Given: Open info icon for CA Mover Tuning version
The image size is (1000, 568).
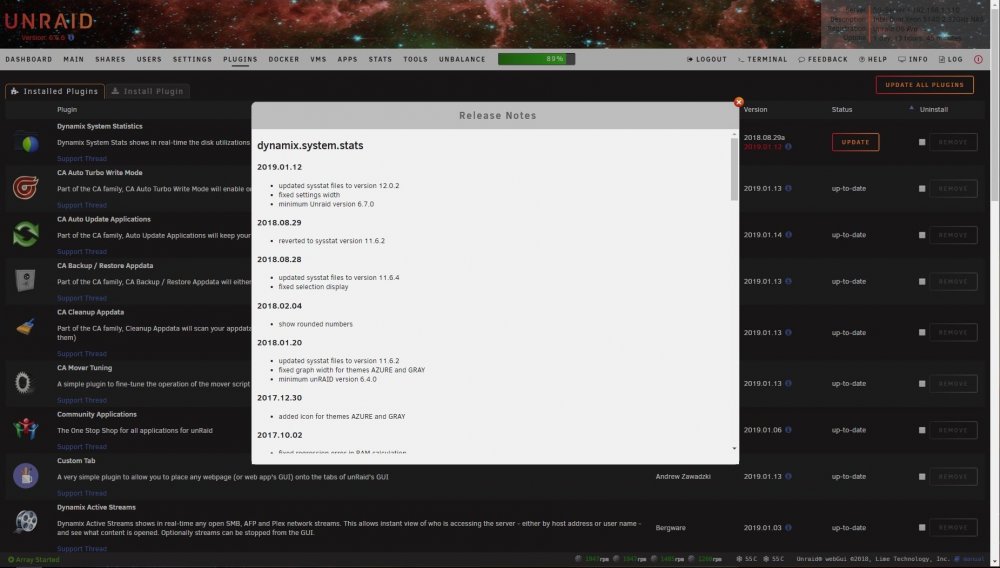Looking at the screenshot, I should pyautogui.click(x=788, y=383).
